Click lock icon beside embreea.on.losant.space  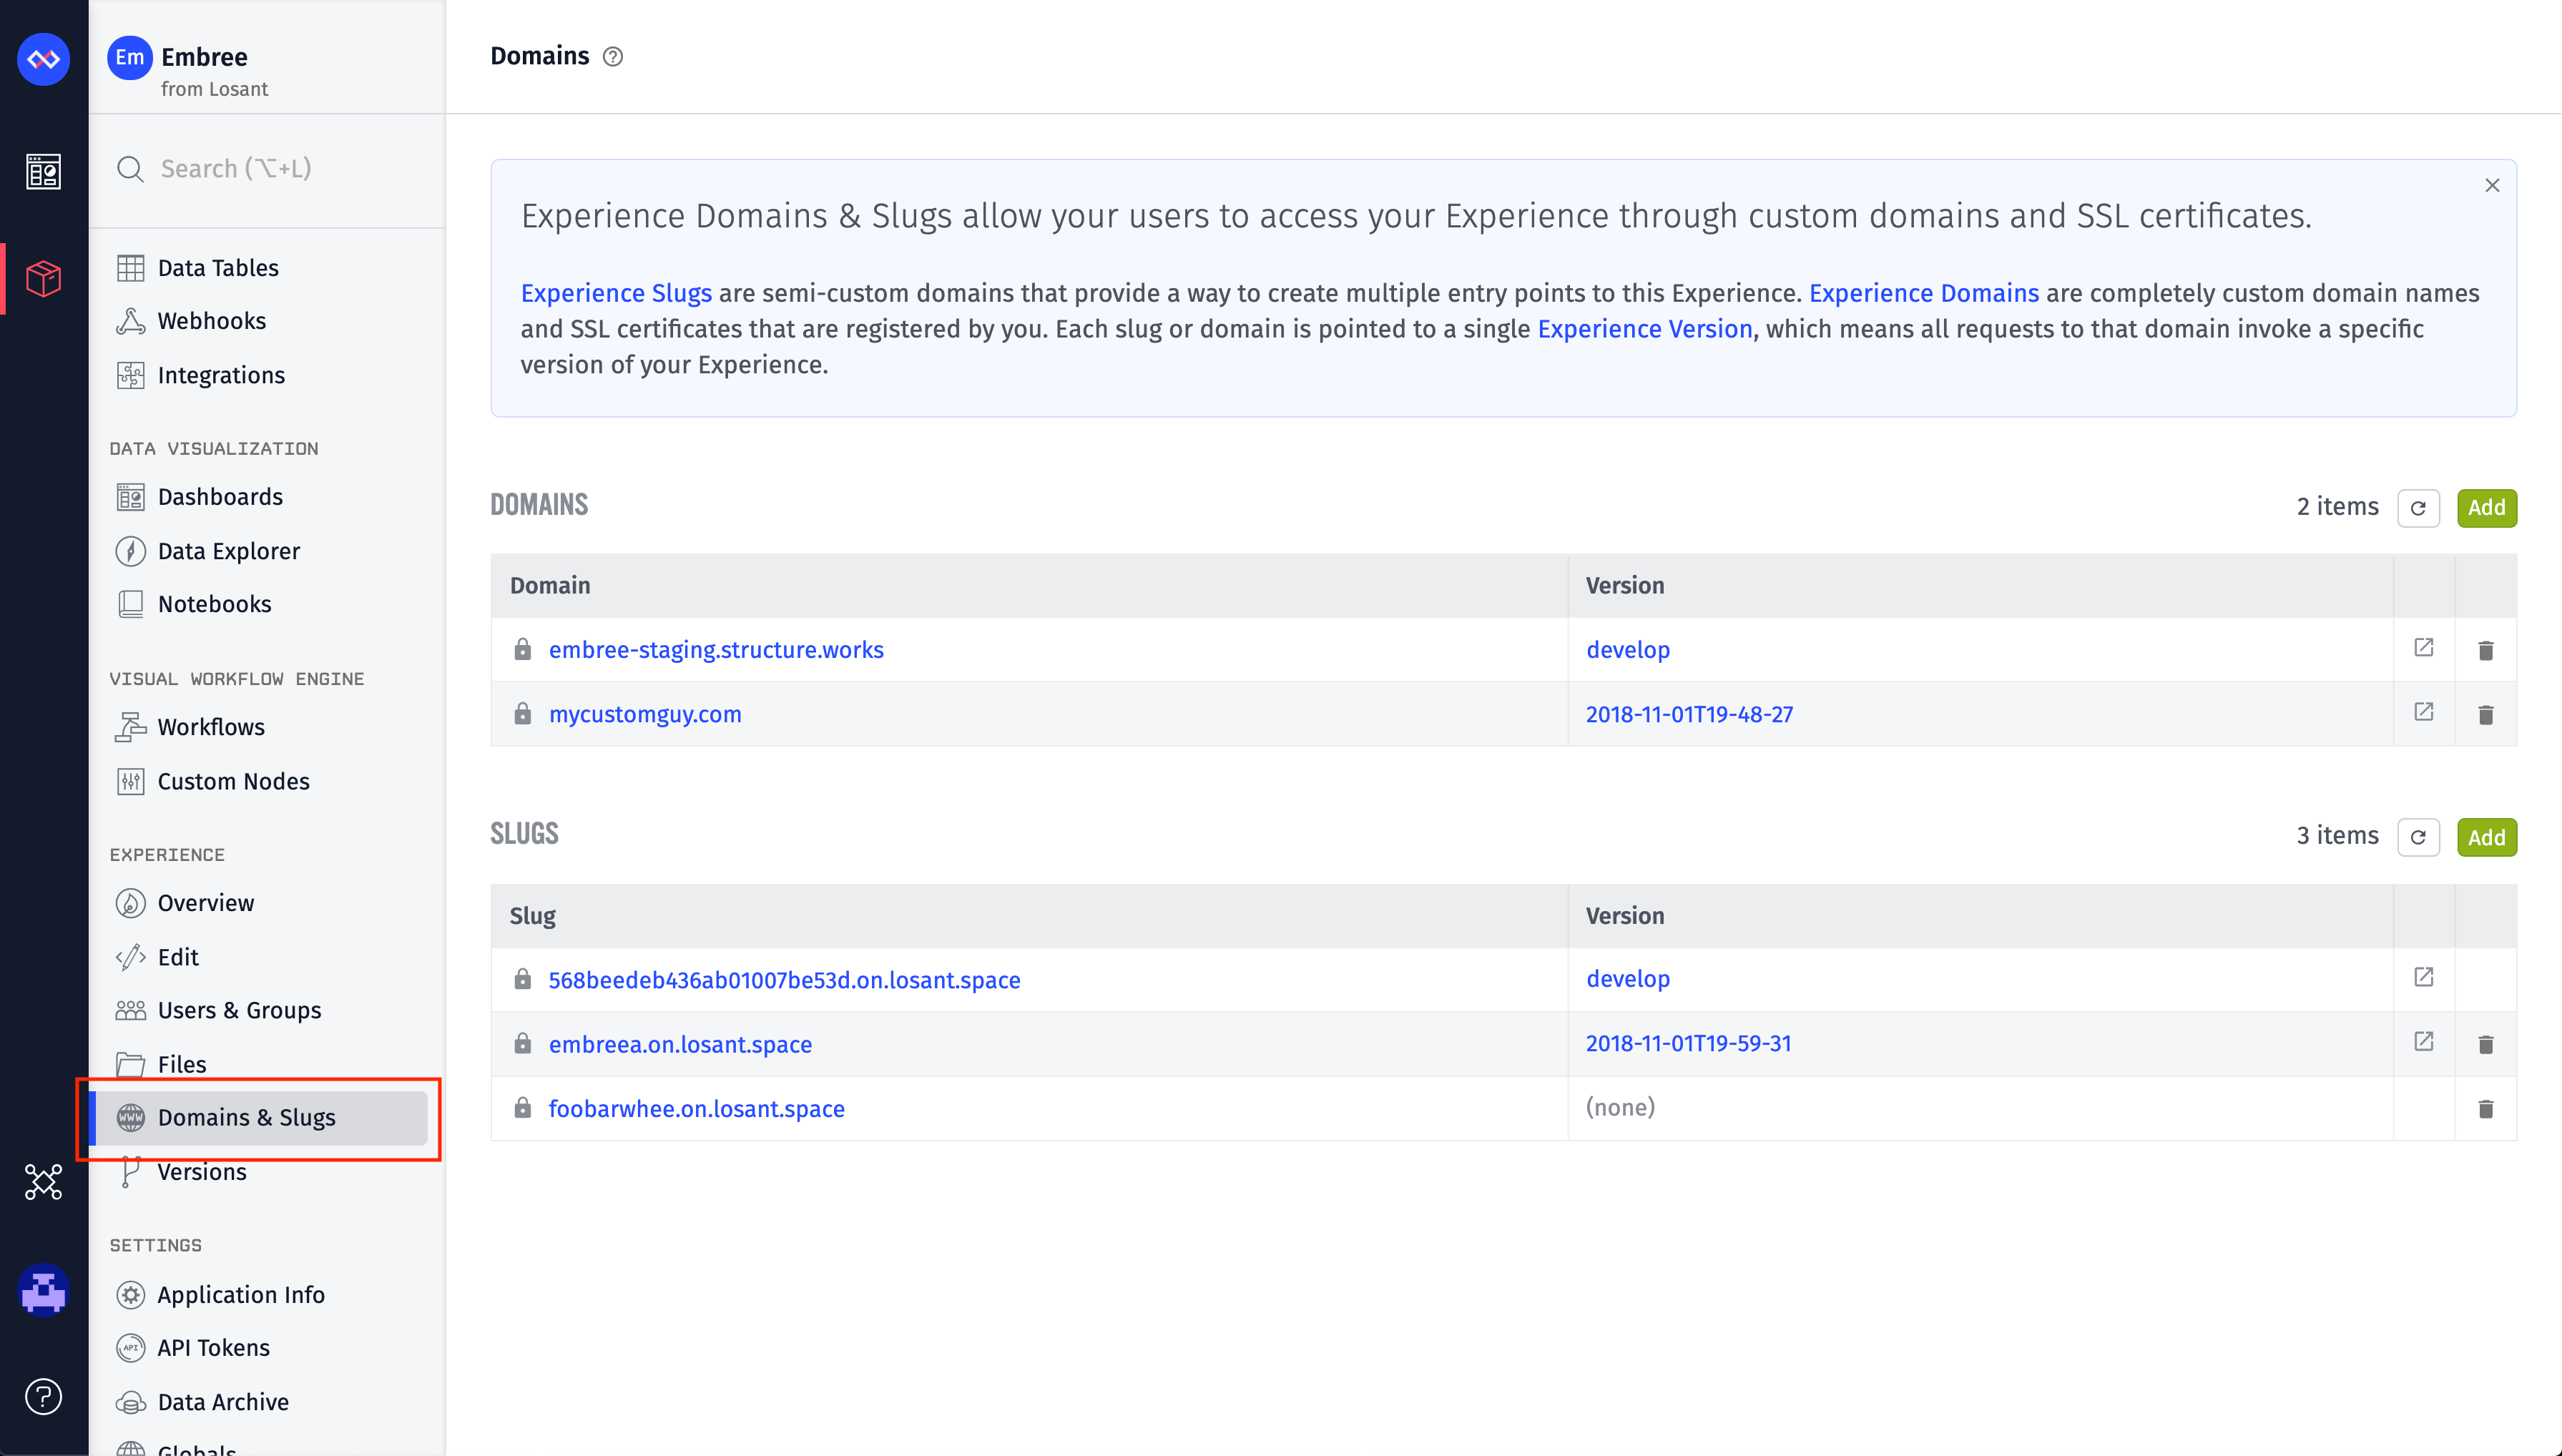click(522, 1043)
